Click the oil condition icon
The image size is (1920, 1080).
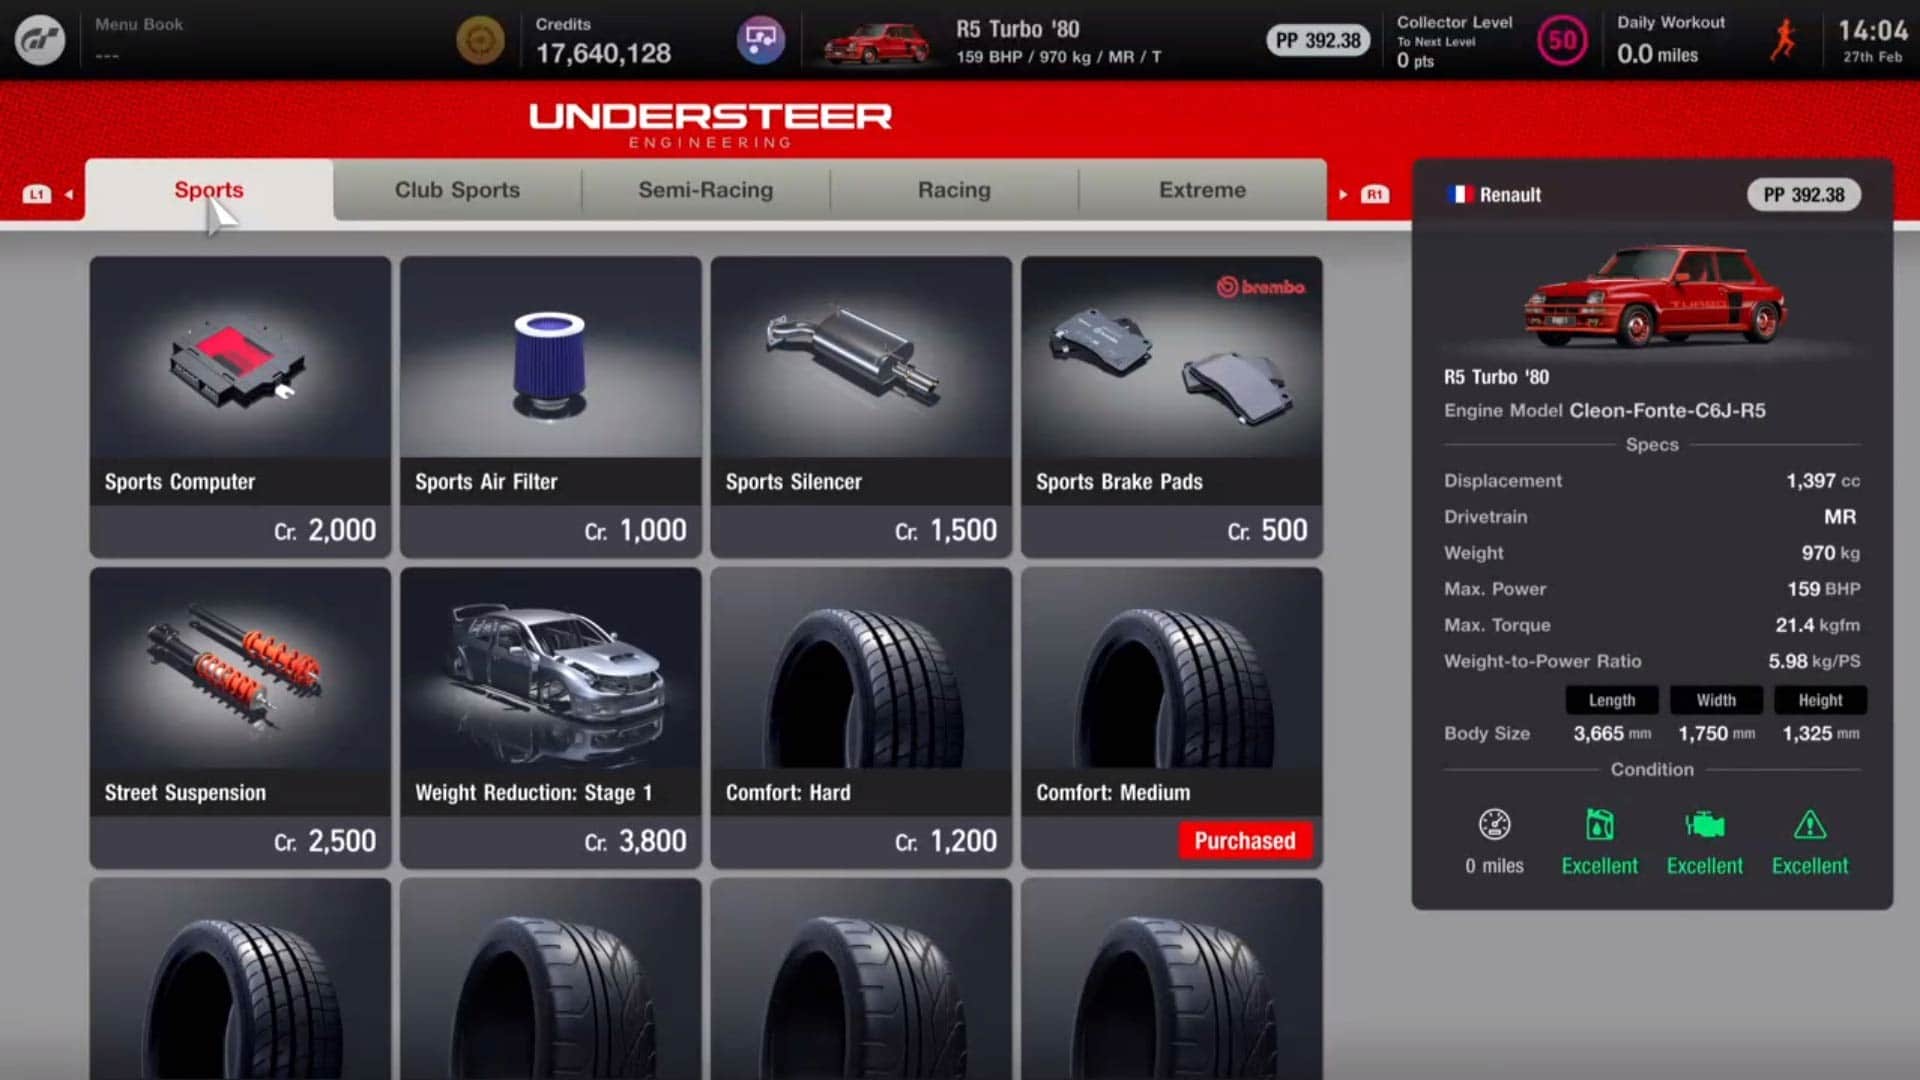[x=1599, y=824]
